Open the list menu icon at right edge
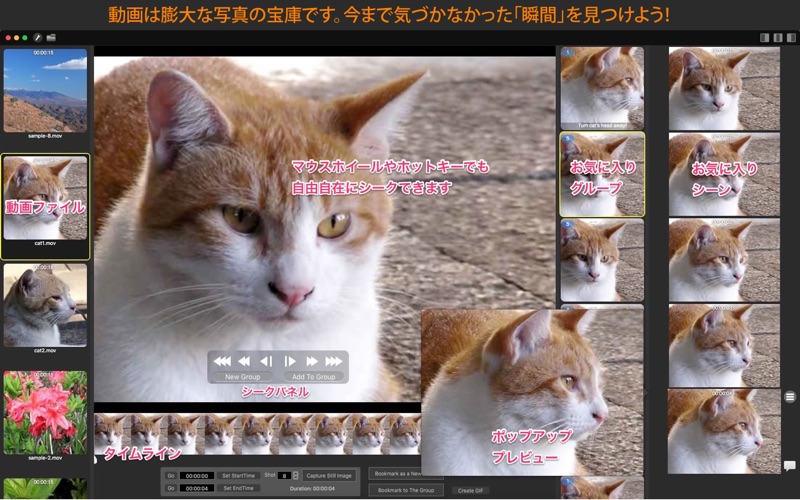Image resolution: width=800 pixels, height=500 pixels. (x=790, y=396)
